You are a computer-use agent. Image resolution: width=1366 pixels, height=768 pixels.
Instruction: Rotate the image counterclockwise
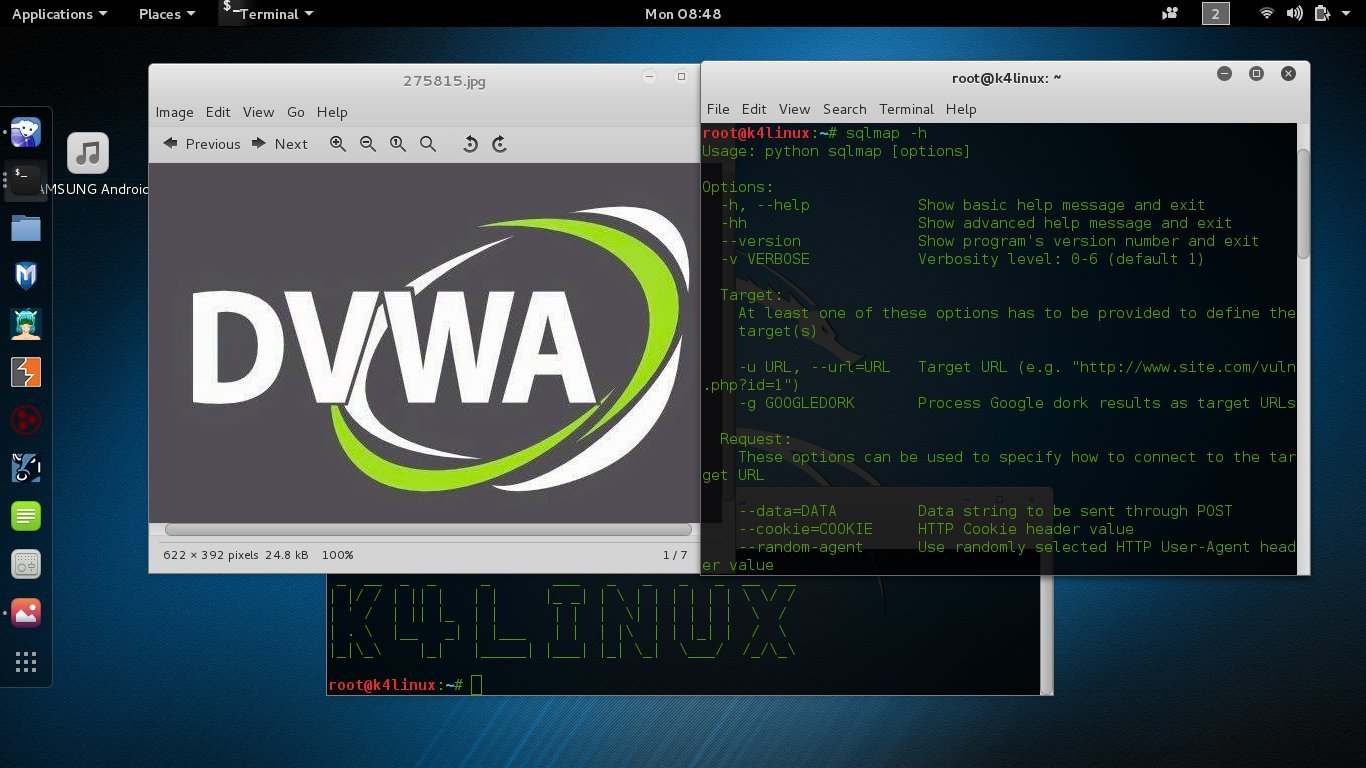[469, 144]
